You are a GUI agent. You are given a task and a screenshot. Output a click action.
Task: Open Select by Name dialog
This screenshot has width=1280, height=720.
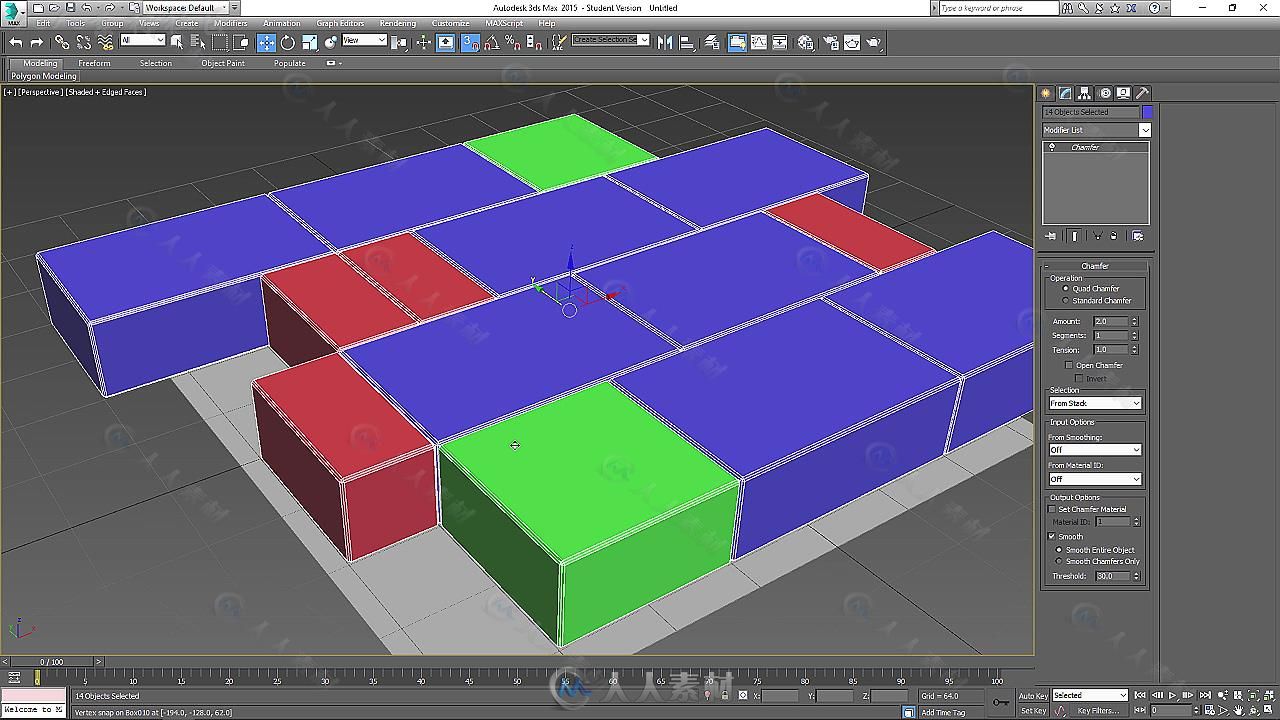(x=197, y=42)
